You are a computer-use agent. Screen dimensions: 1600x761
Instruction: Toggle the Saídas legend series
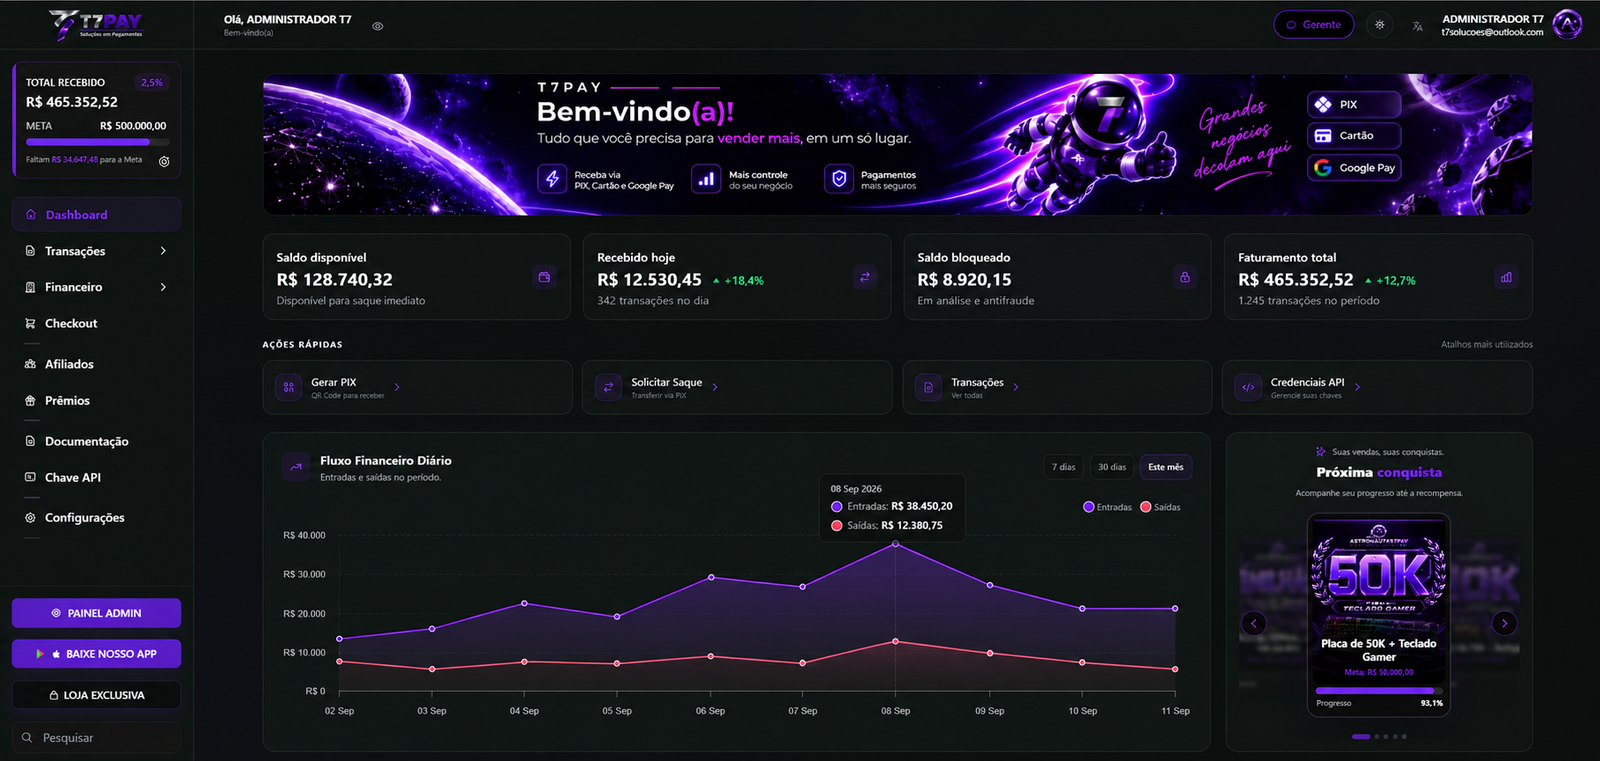tap(1160, 507)
